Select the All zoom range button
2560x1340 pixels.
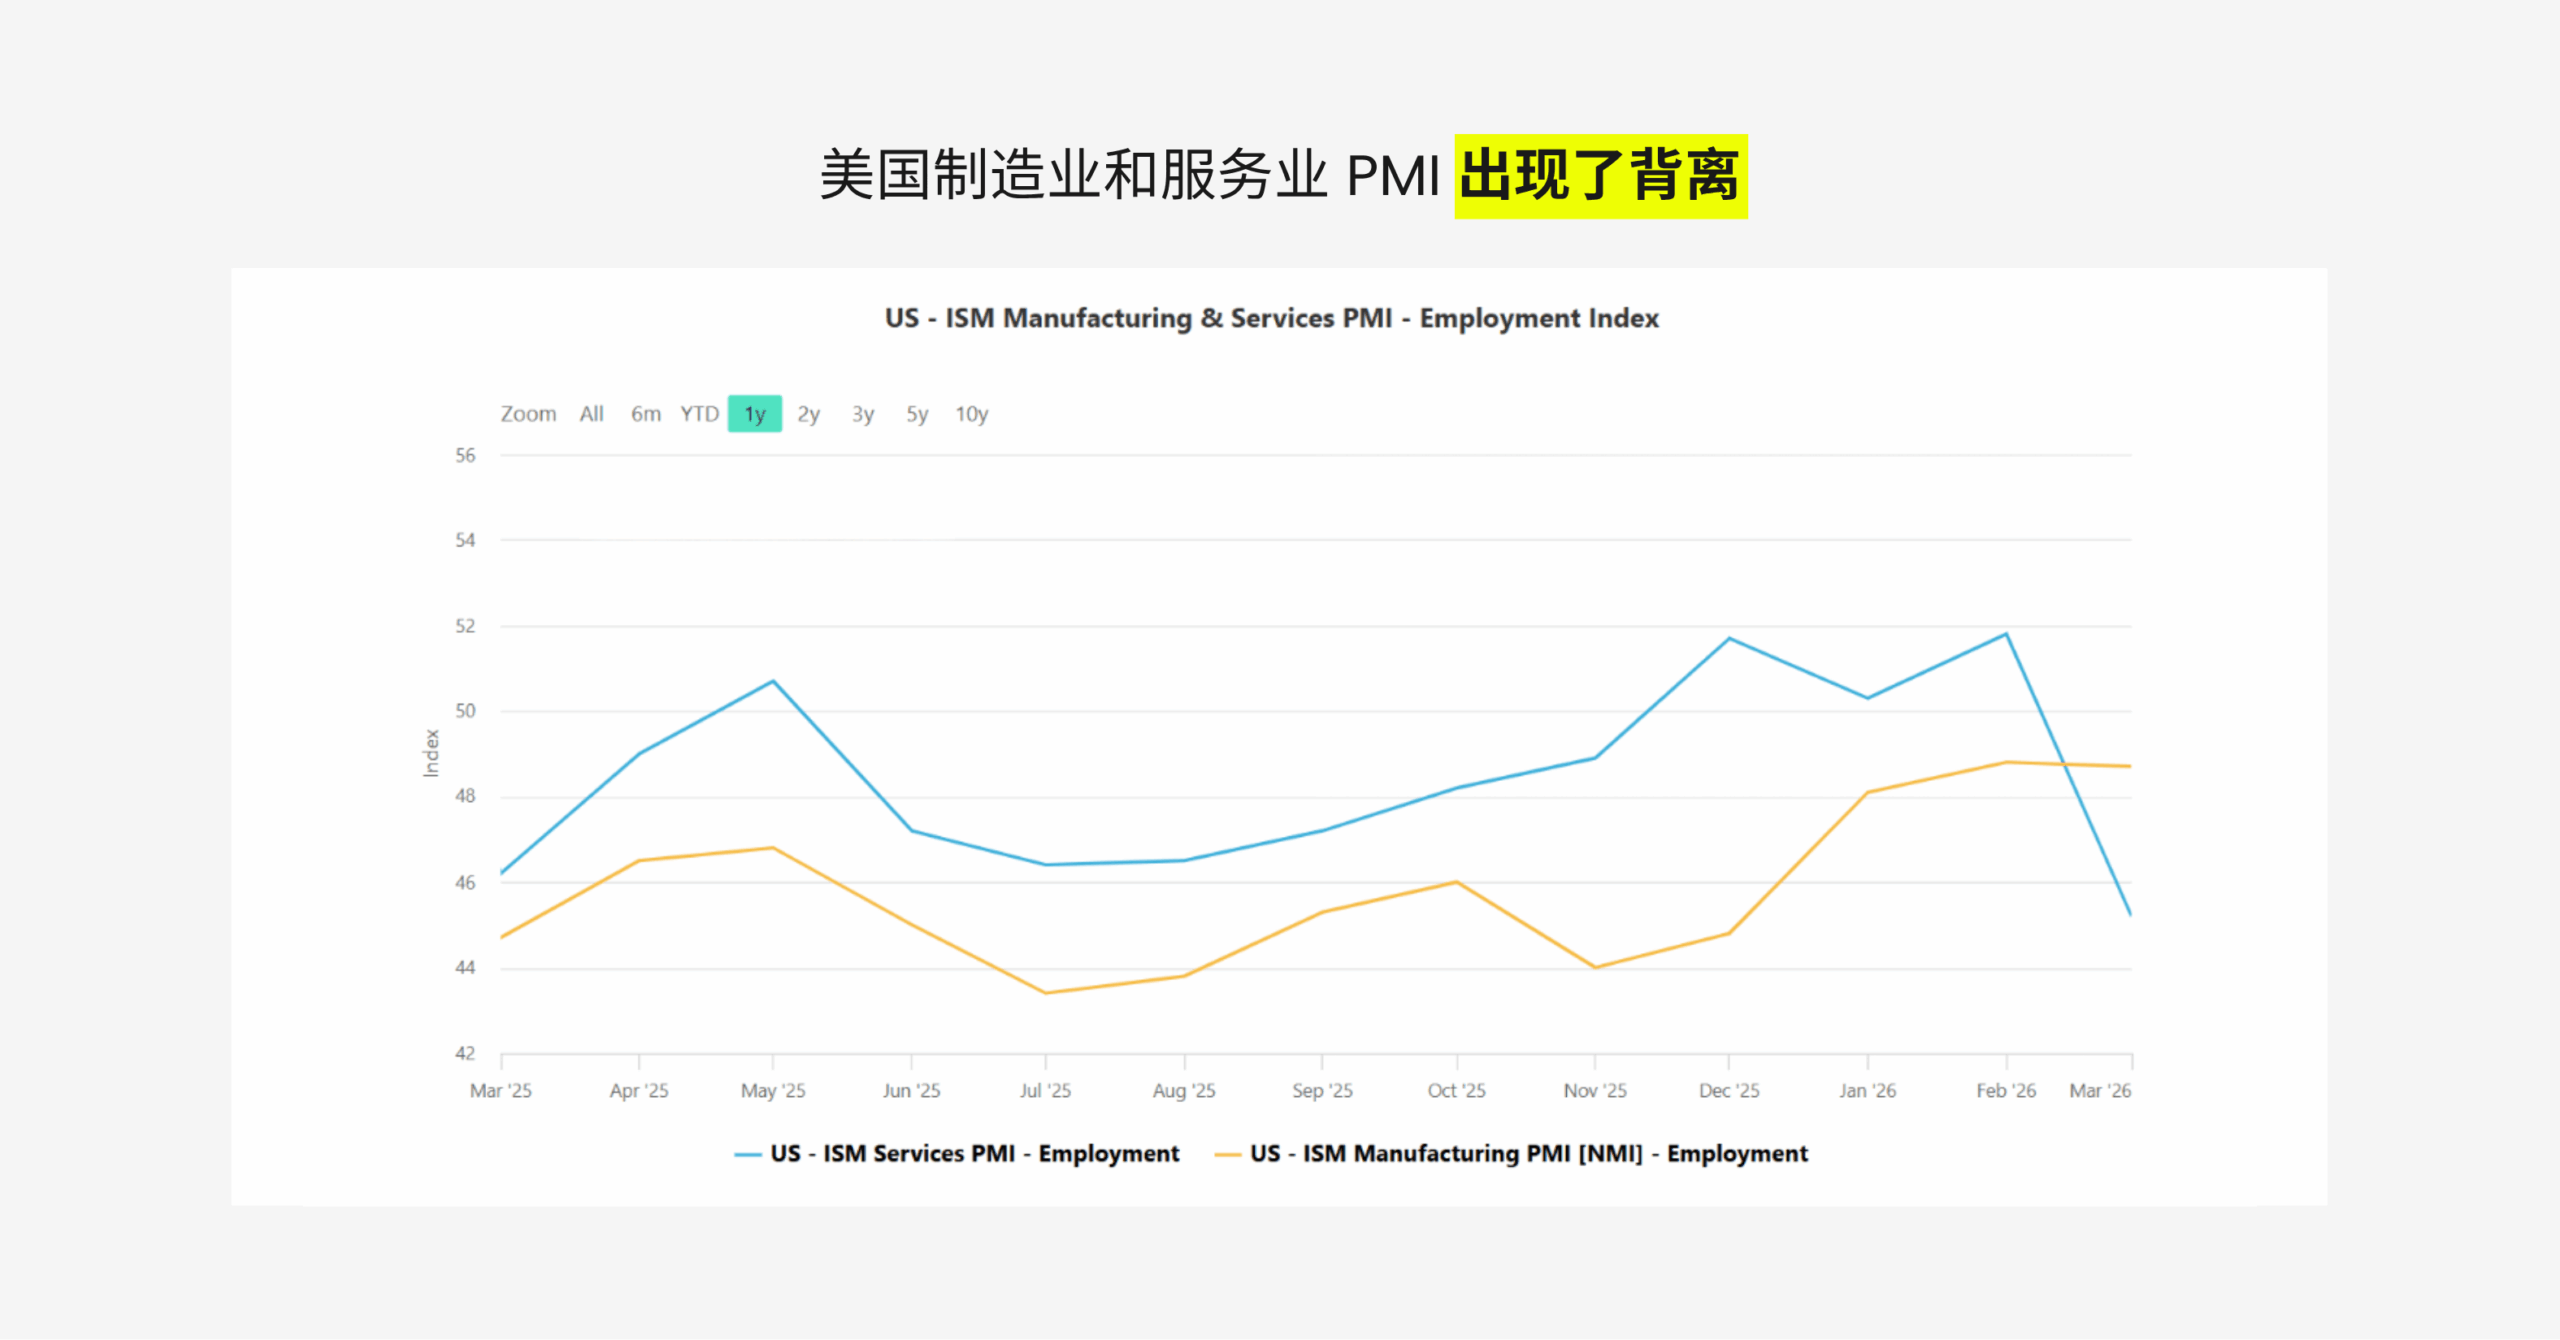coord(591,414)
